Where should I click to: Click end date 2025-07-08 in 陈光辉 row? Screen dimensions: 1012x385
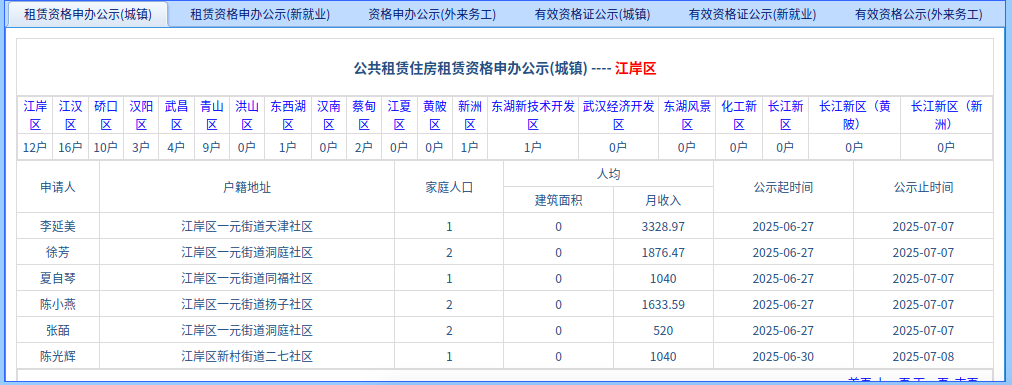click(923, 357)
